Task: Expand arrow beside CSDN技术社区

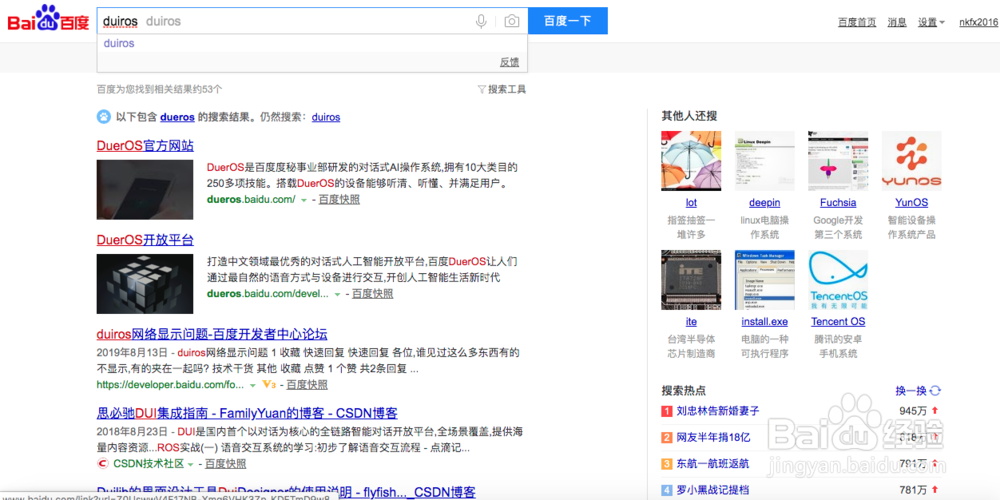Action: [x=191, y=464]
